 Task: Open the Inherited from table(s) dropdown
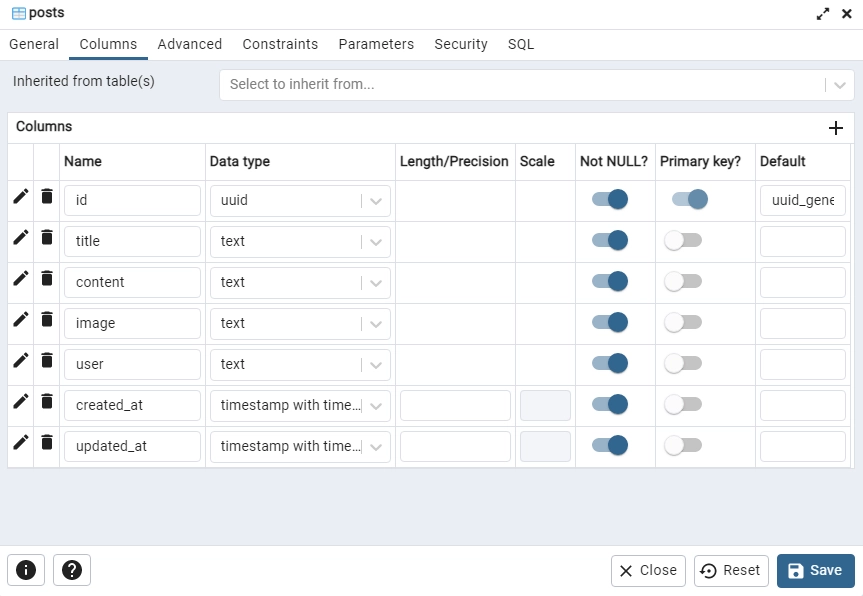[537, 85]
